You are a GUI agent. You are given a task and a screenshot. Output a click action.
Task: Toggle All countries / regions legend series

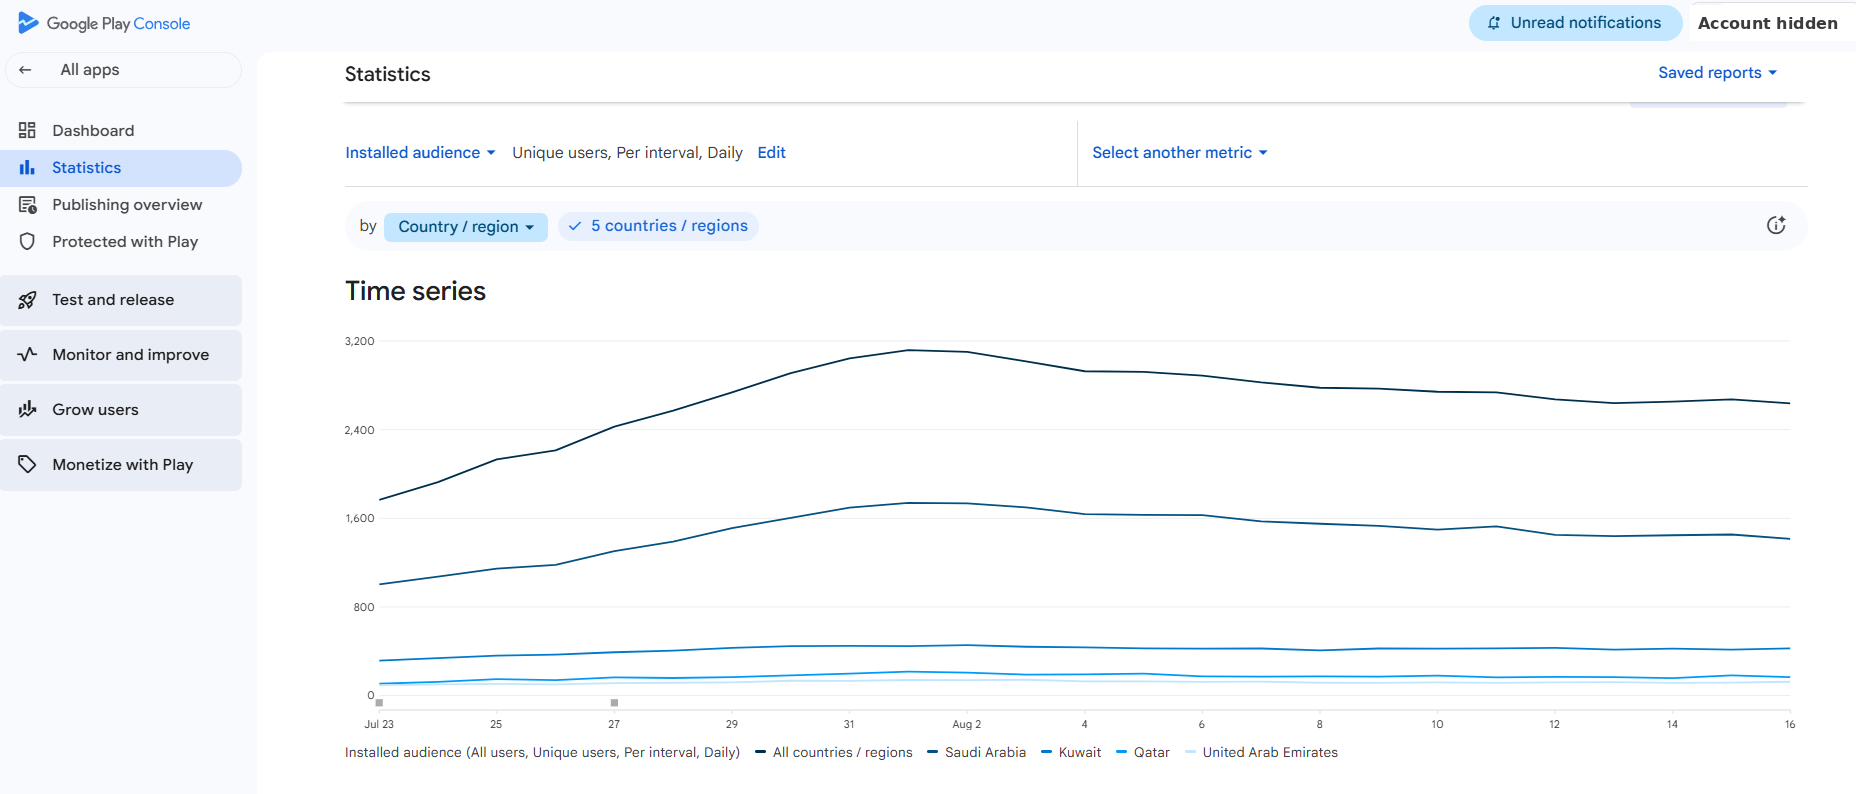point(834,752)
